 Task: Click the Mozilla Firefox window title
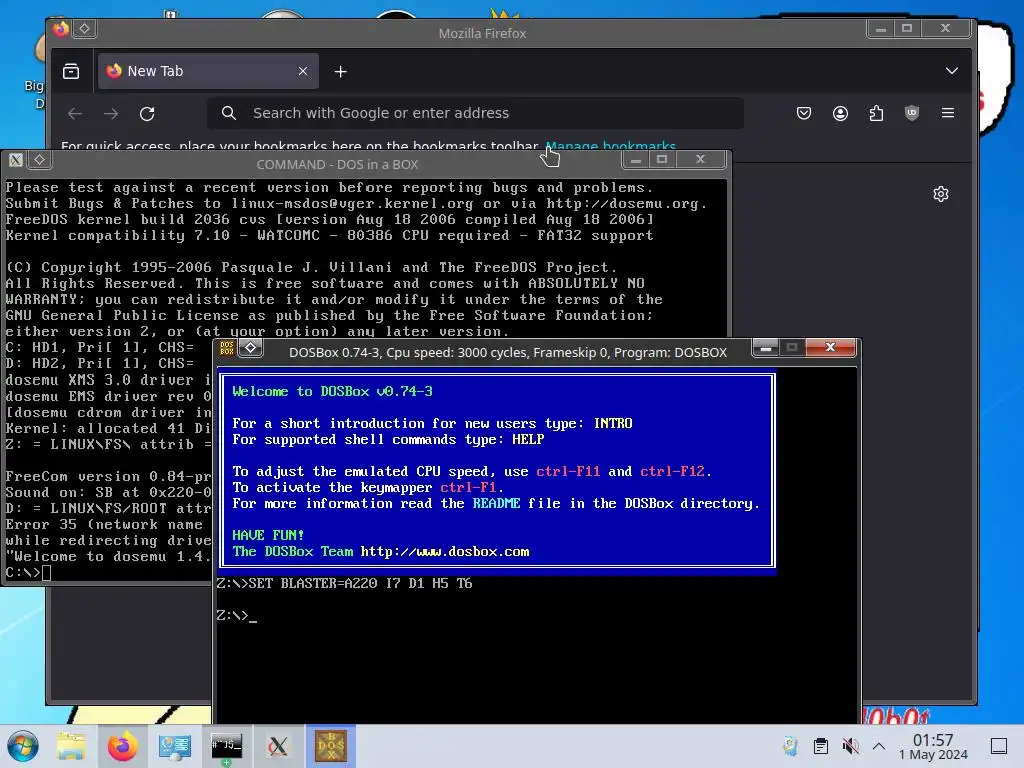tap(482, 33)
